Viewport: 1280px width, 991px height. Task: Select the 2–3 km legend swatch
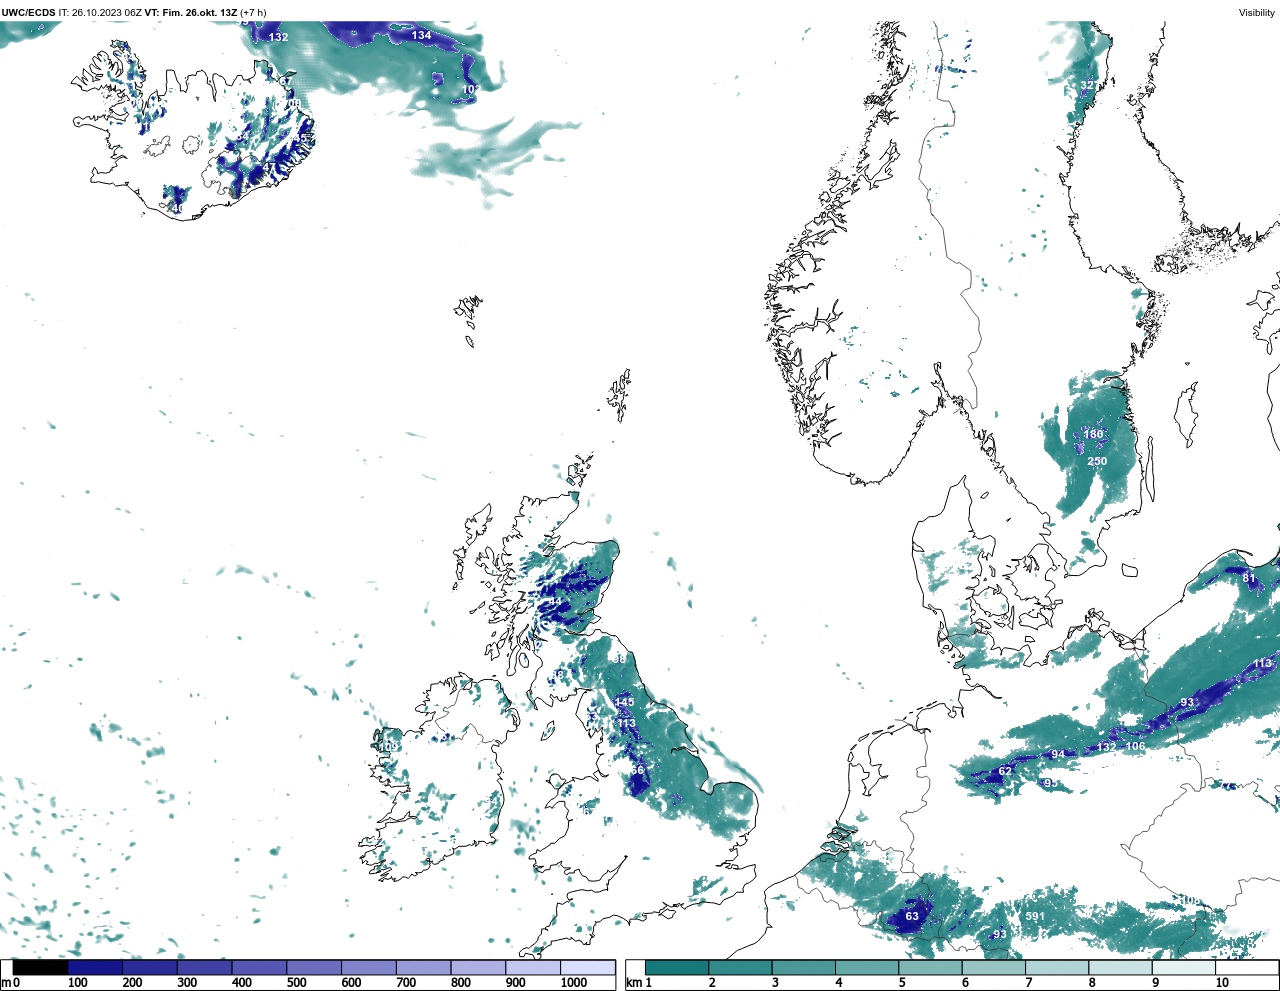(x=740, y=967)
